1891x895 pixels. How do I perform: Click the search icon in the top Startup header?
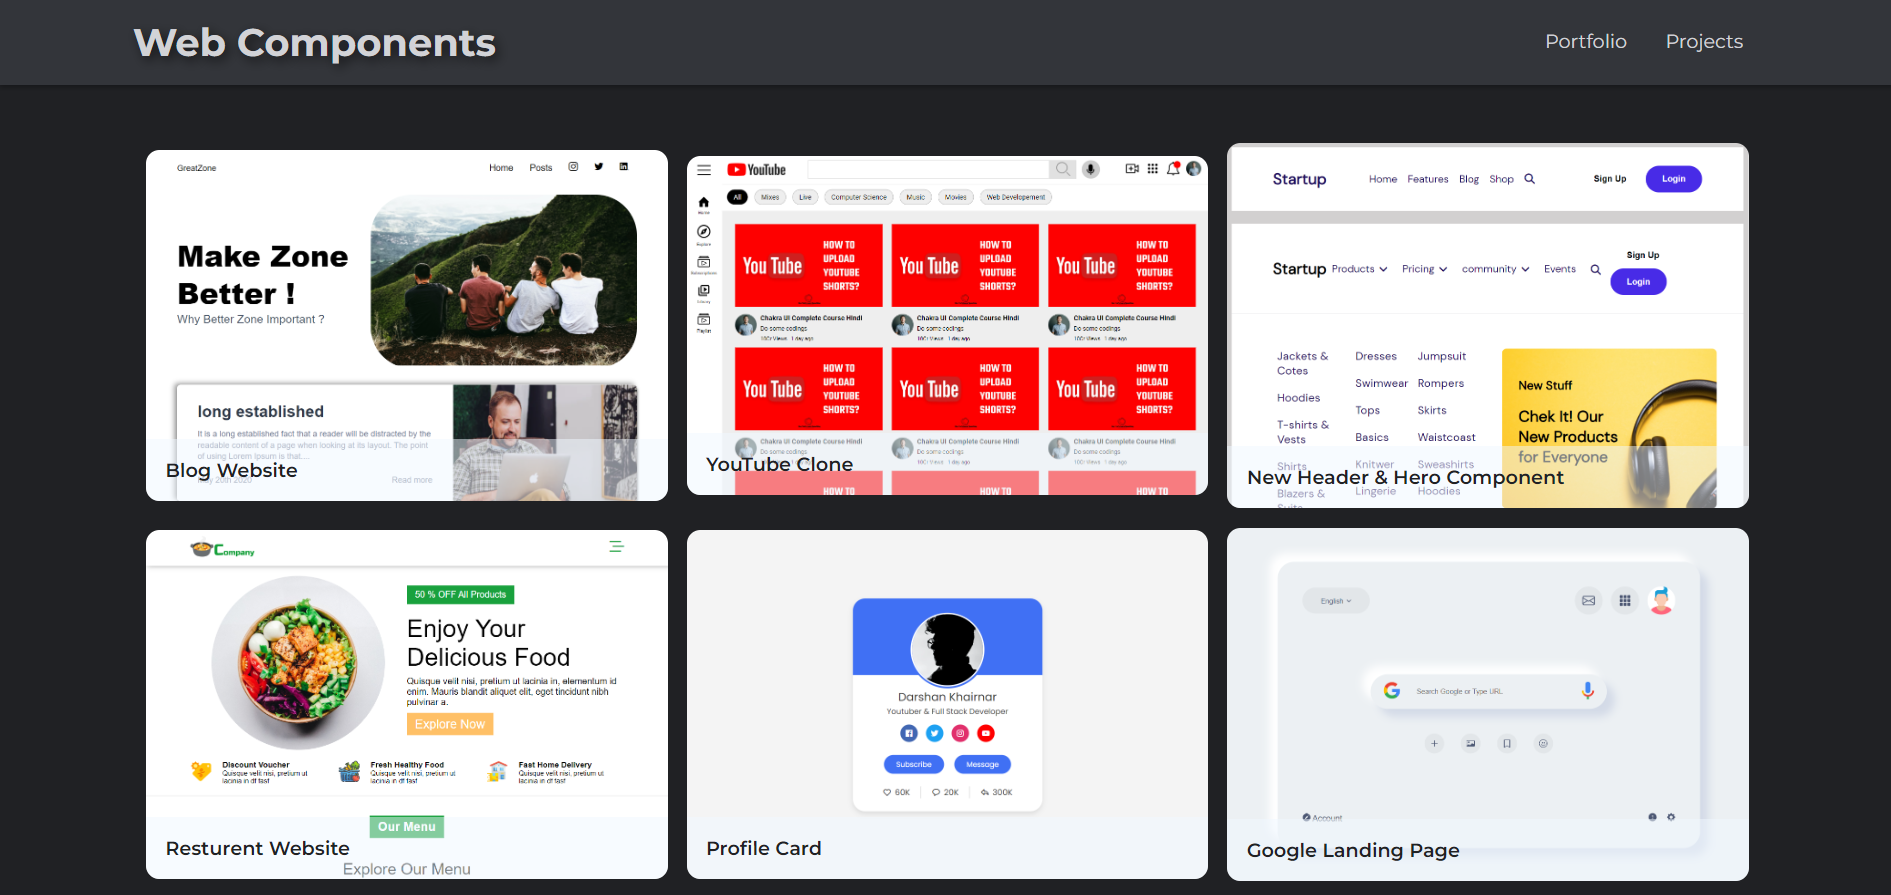point(1529,179)
